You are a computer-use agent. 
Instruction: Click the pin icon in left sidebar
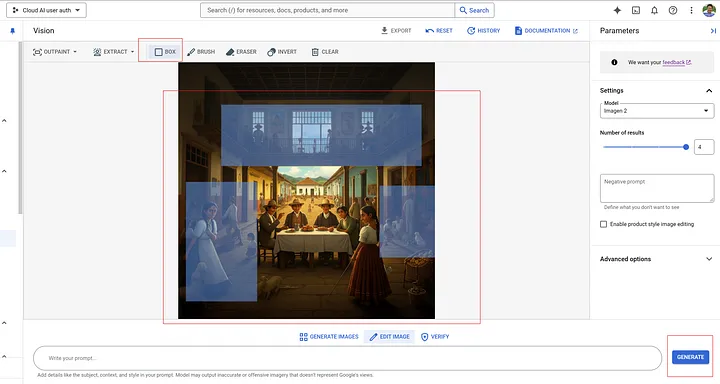[x=12, y=31]
